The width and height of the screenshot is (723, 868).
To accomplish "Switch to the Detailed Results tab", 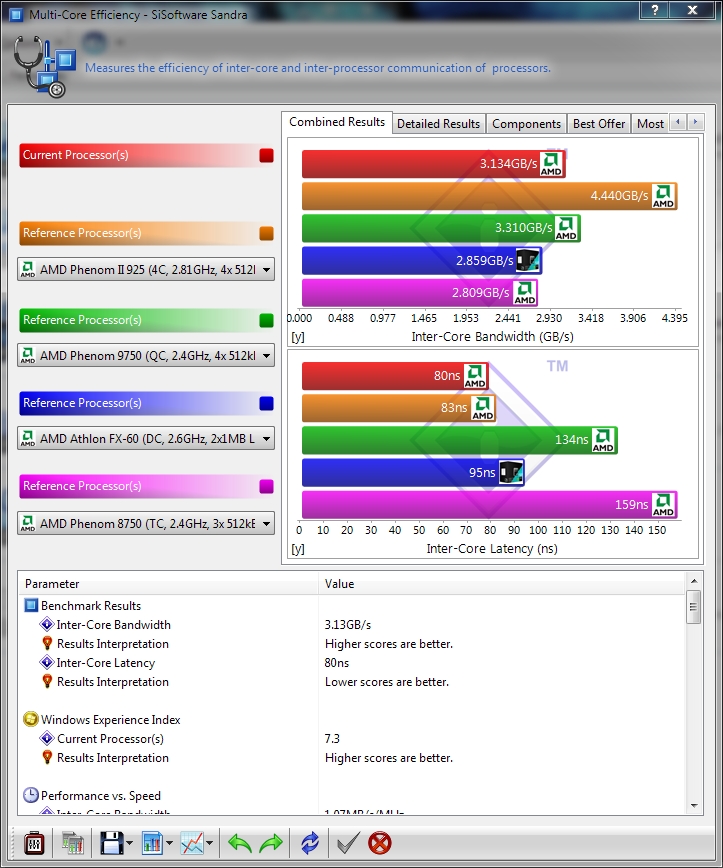I will click(438, 123).
